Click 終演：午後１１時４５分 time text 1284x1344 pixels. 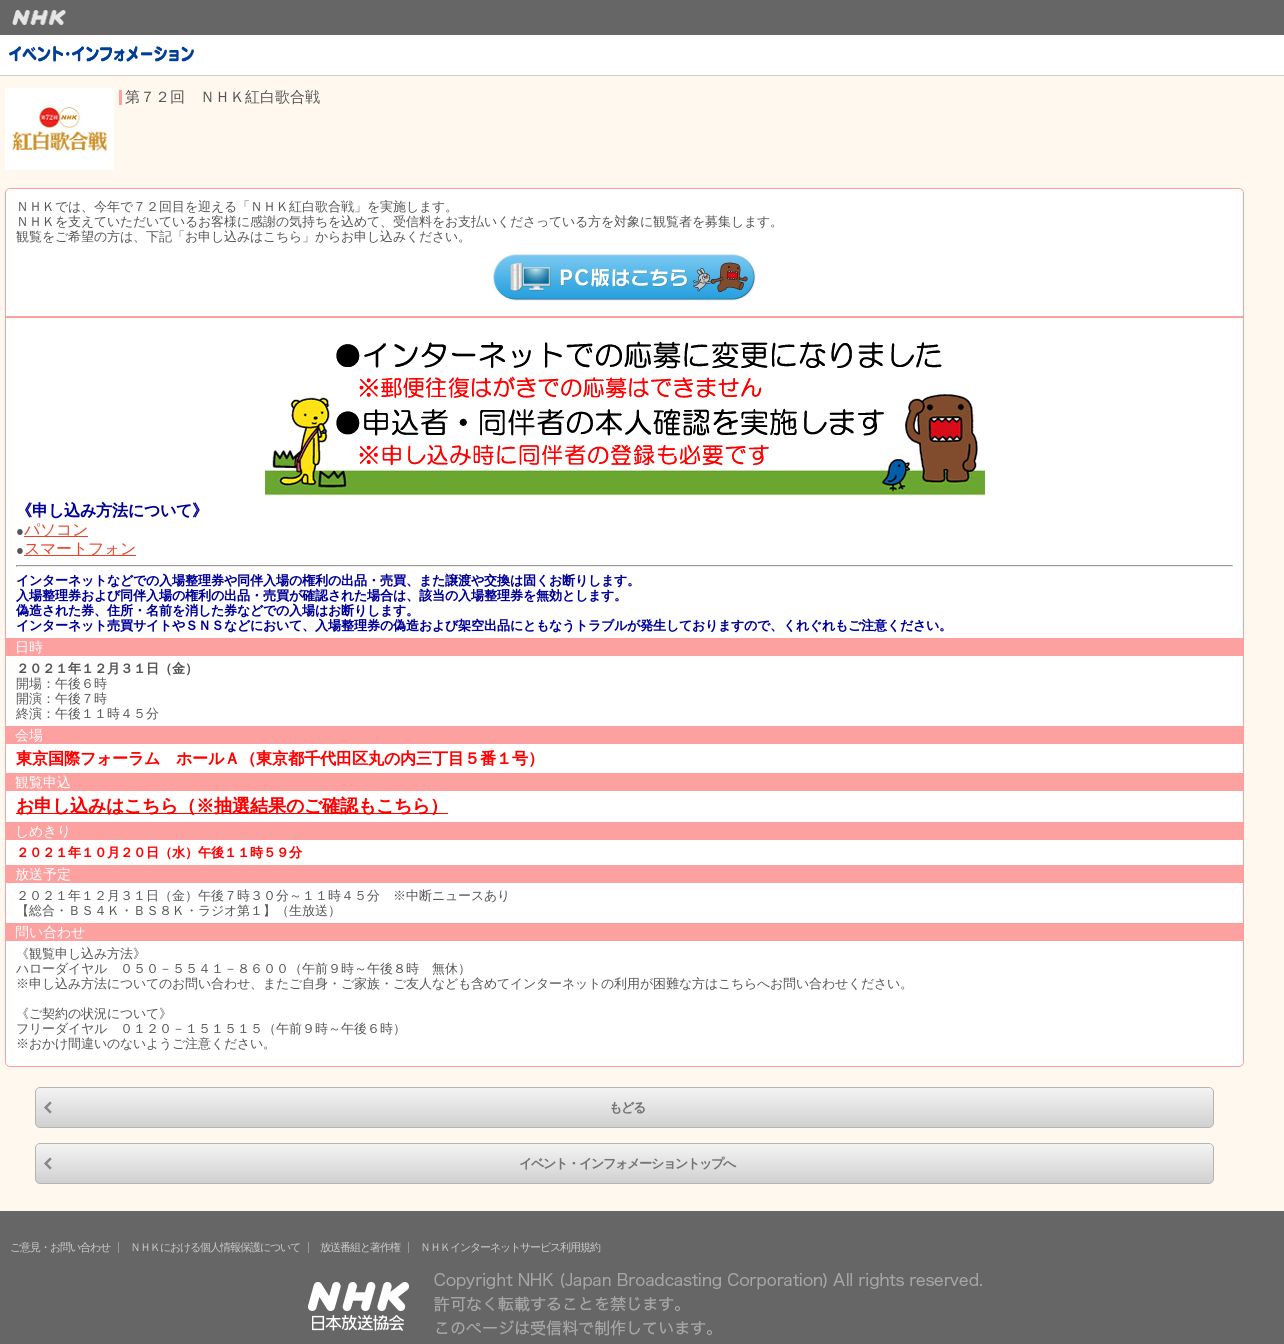pyautogui.click(x=87, y=714)
